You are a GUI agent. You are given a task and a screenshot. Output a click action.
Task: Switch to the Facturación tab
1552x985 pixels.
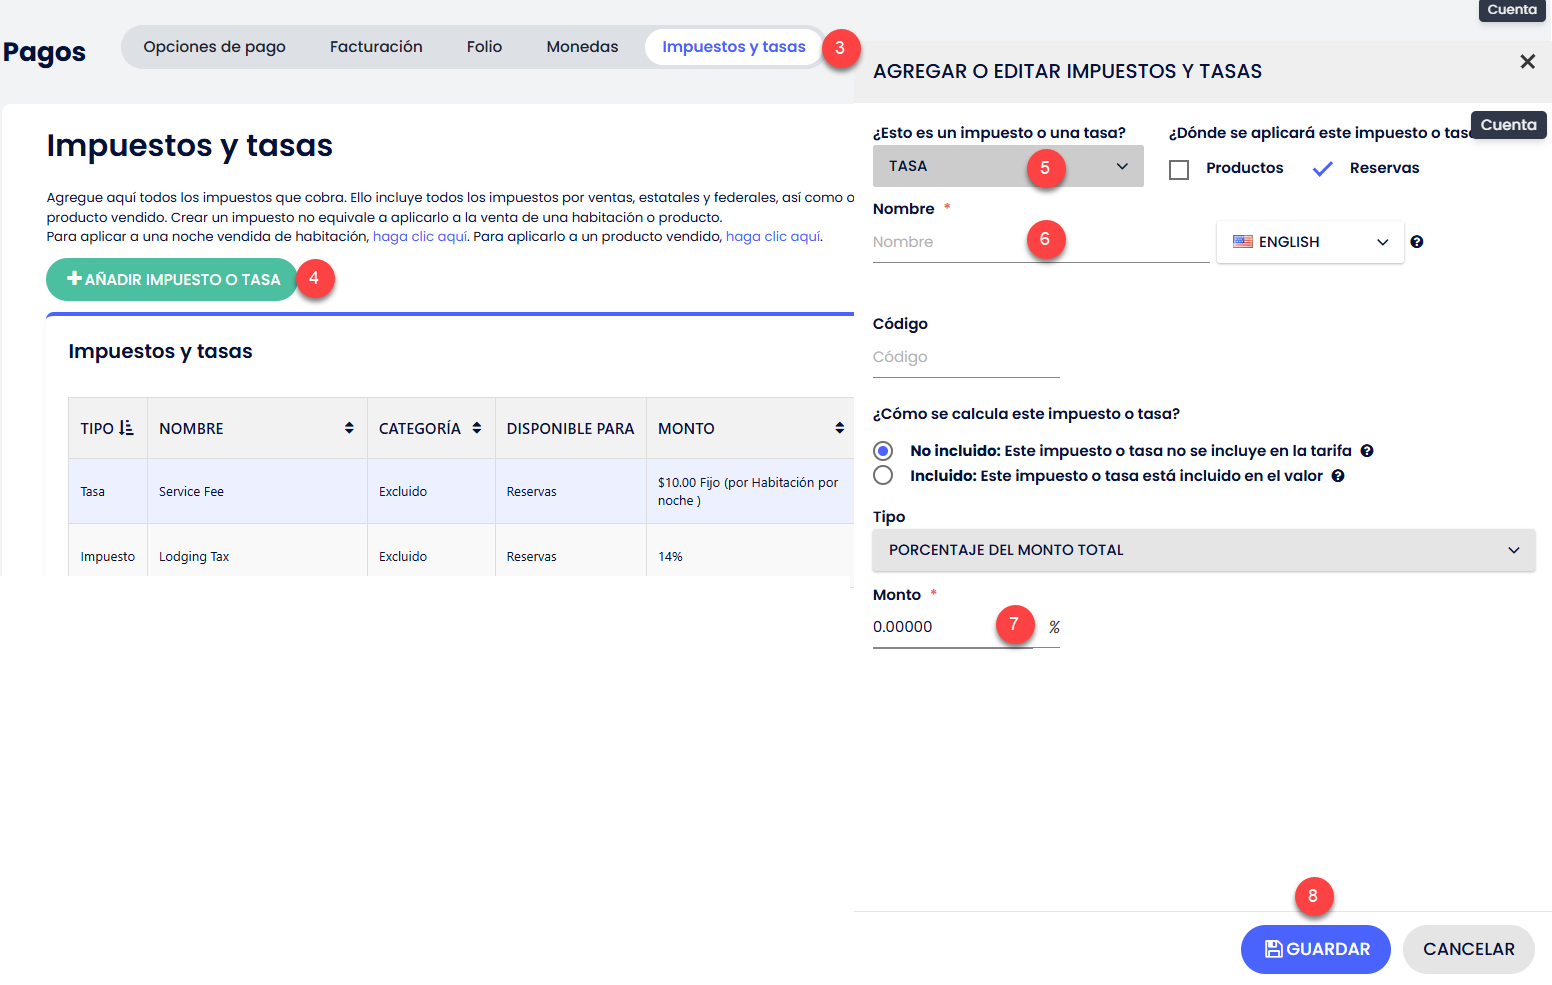click(376, 47)
